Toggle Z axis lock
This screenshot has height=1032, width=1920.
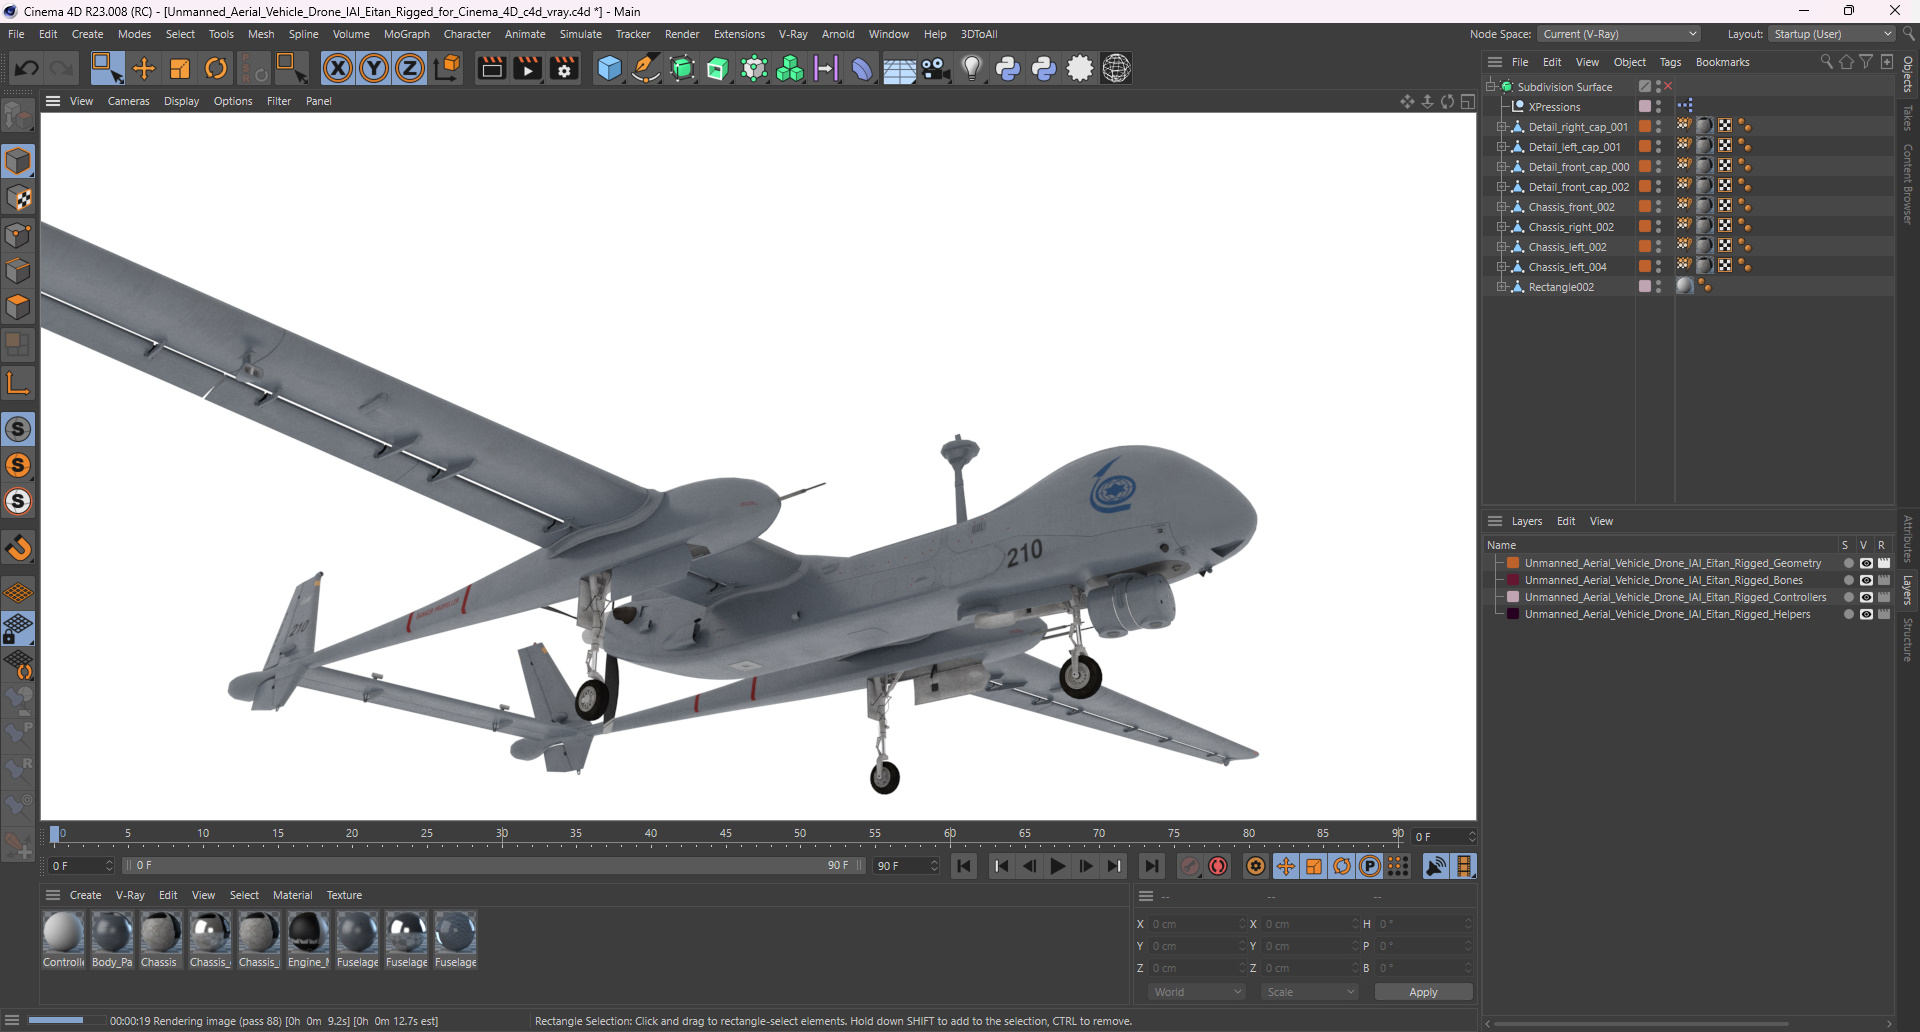(410, 68)
